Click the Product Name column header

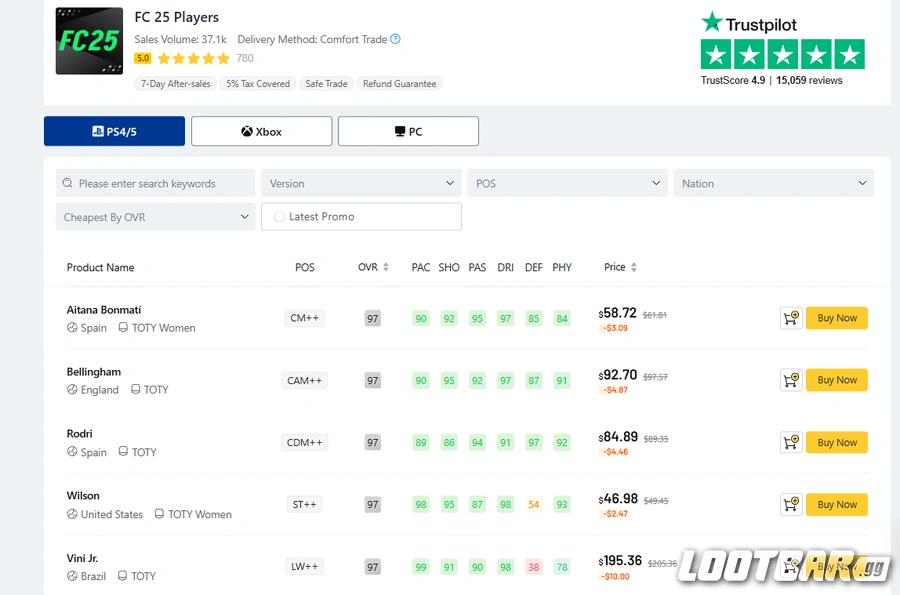pyautogui.click(x=100, y=267)
